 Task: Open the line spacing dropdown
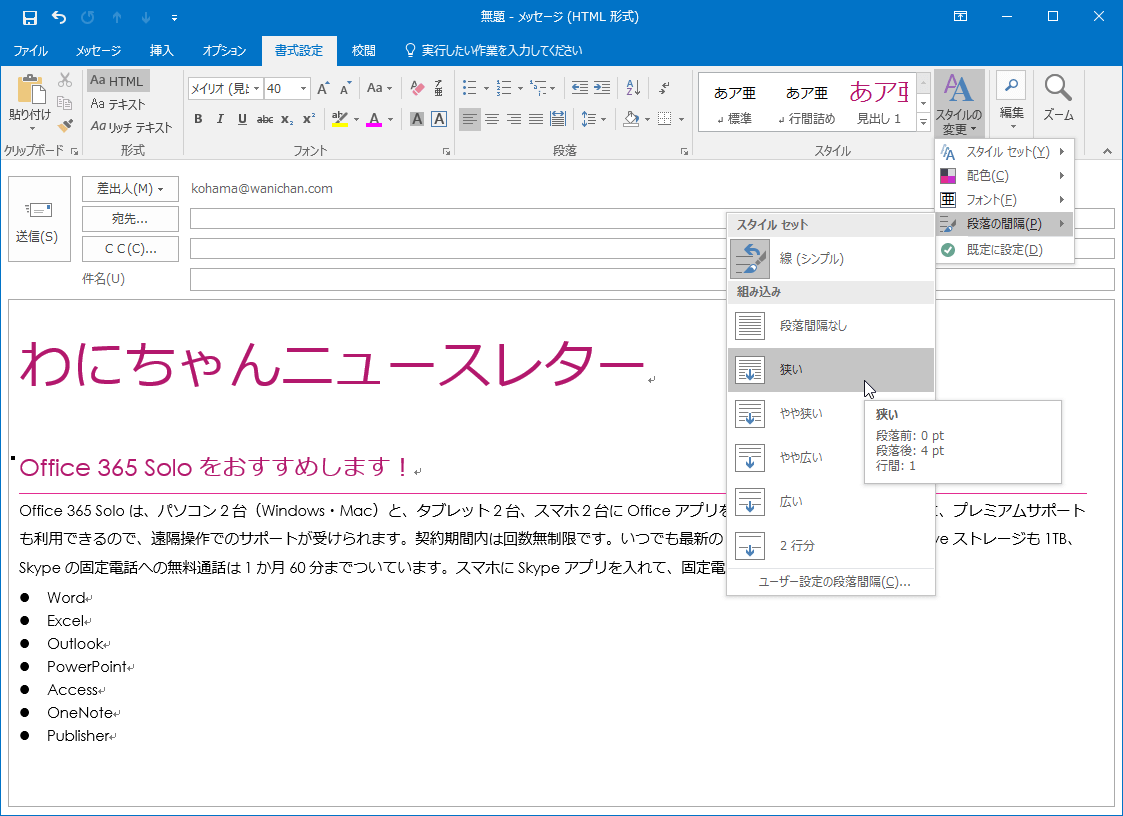click(x=594, y=119)
